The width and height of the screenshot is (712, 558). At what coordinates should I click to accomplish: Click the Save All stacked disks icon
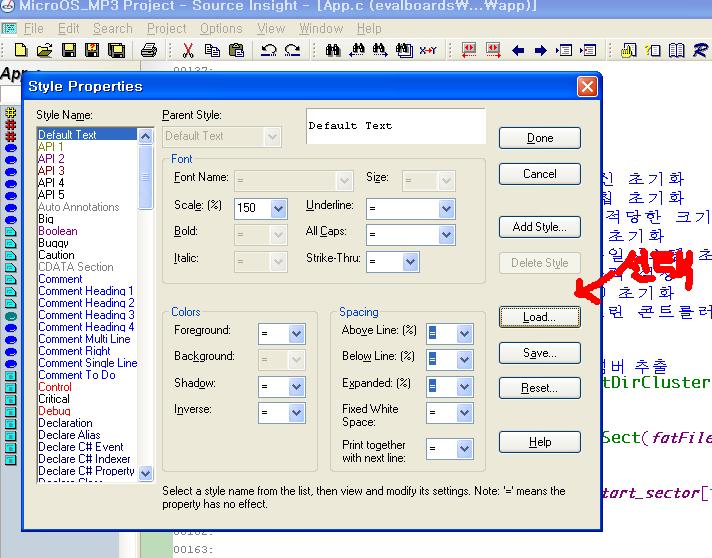[x=117, y=50]
